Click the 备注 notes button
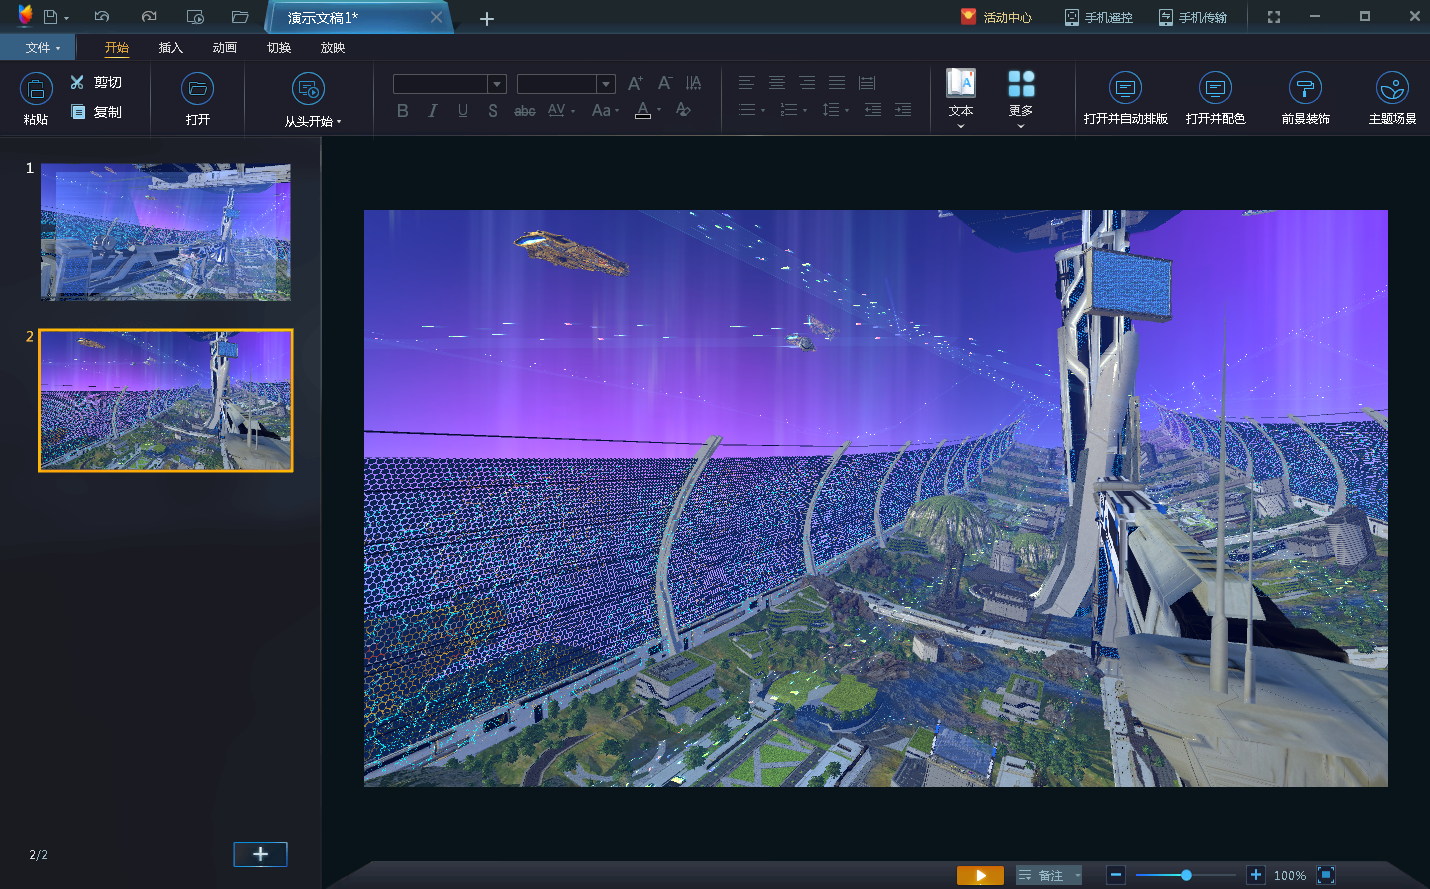This screenshot has height=889, width=1430. [1049, 875]
